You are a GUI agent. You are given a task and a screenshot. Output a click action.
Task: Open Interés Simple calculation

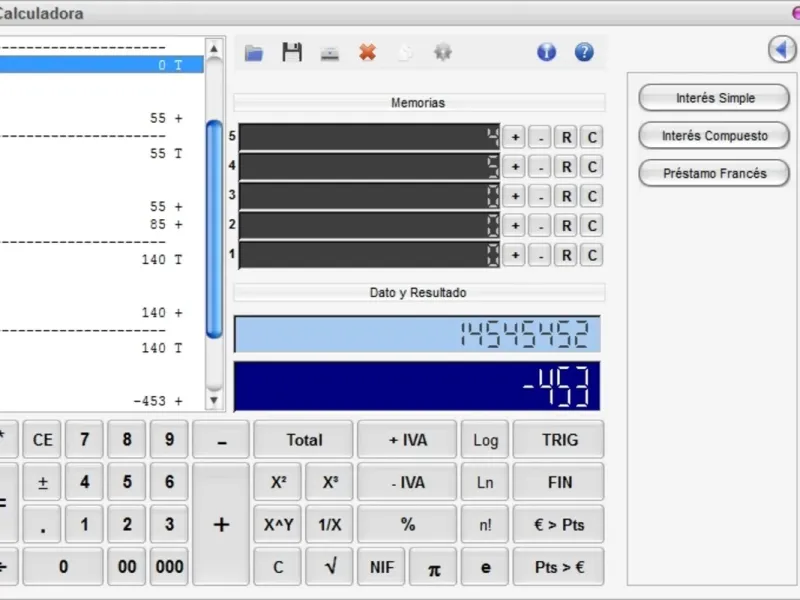(x=715, y=98)
